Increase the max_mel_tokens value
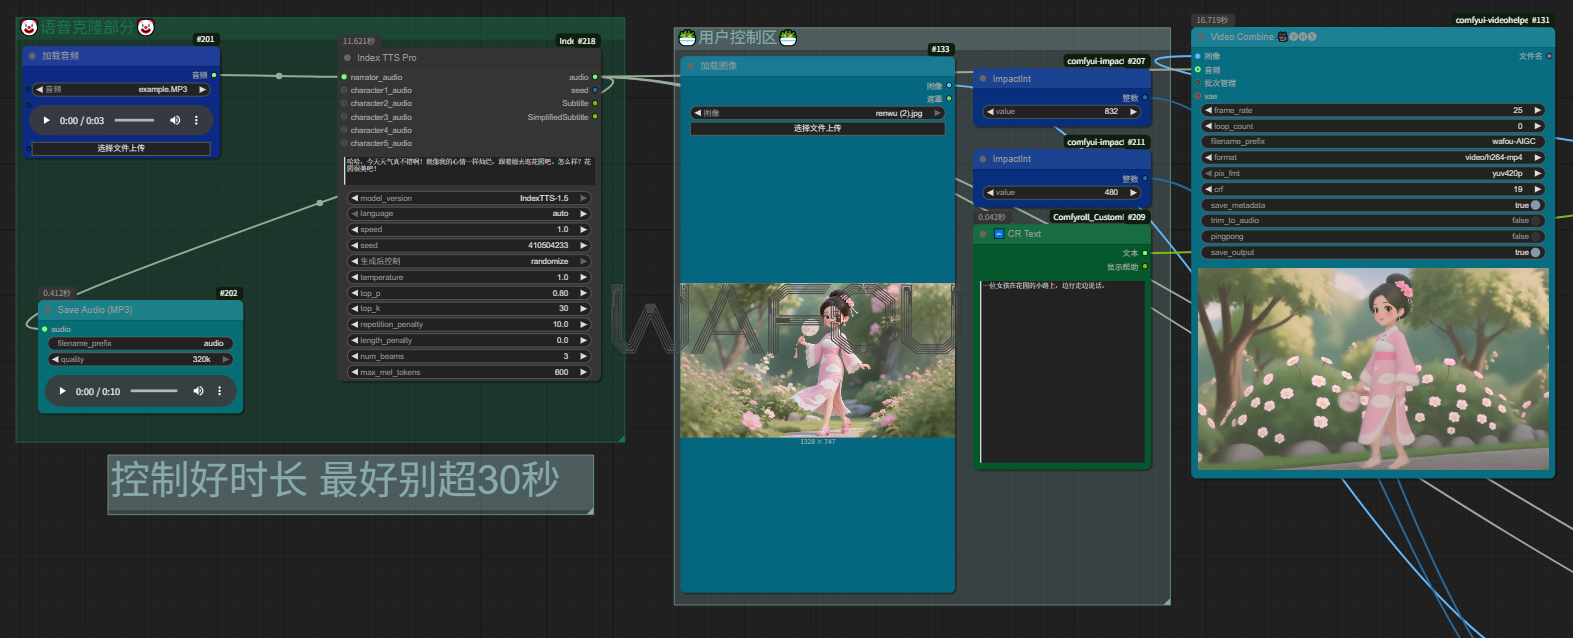 584,372
